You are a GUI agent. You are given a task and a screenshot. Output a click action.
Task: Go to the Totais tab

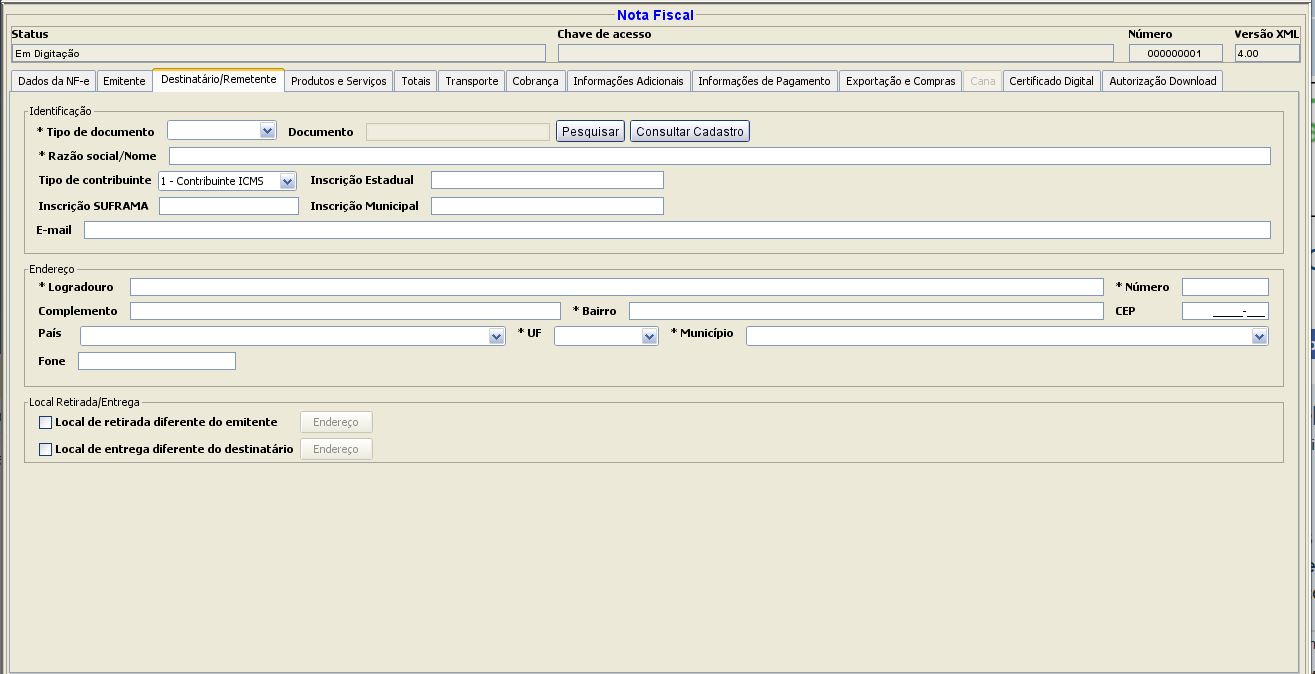[x=416, y=81]
